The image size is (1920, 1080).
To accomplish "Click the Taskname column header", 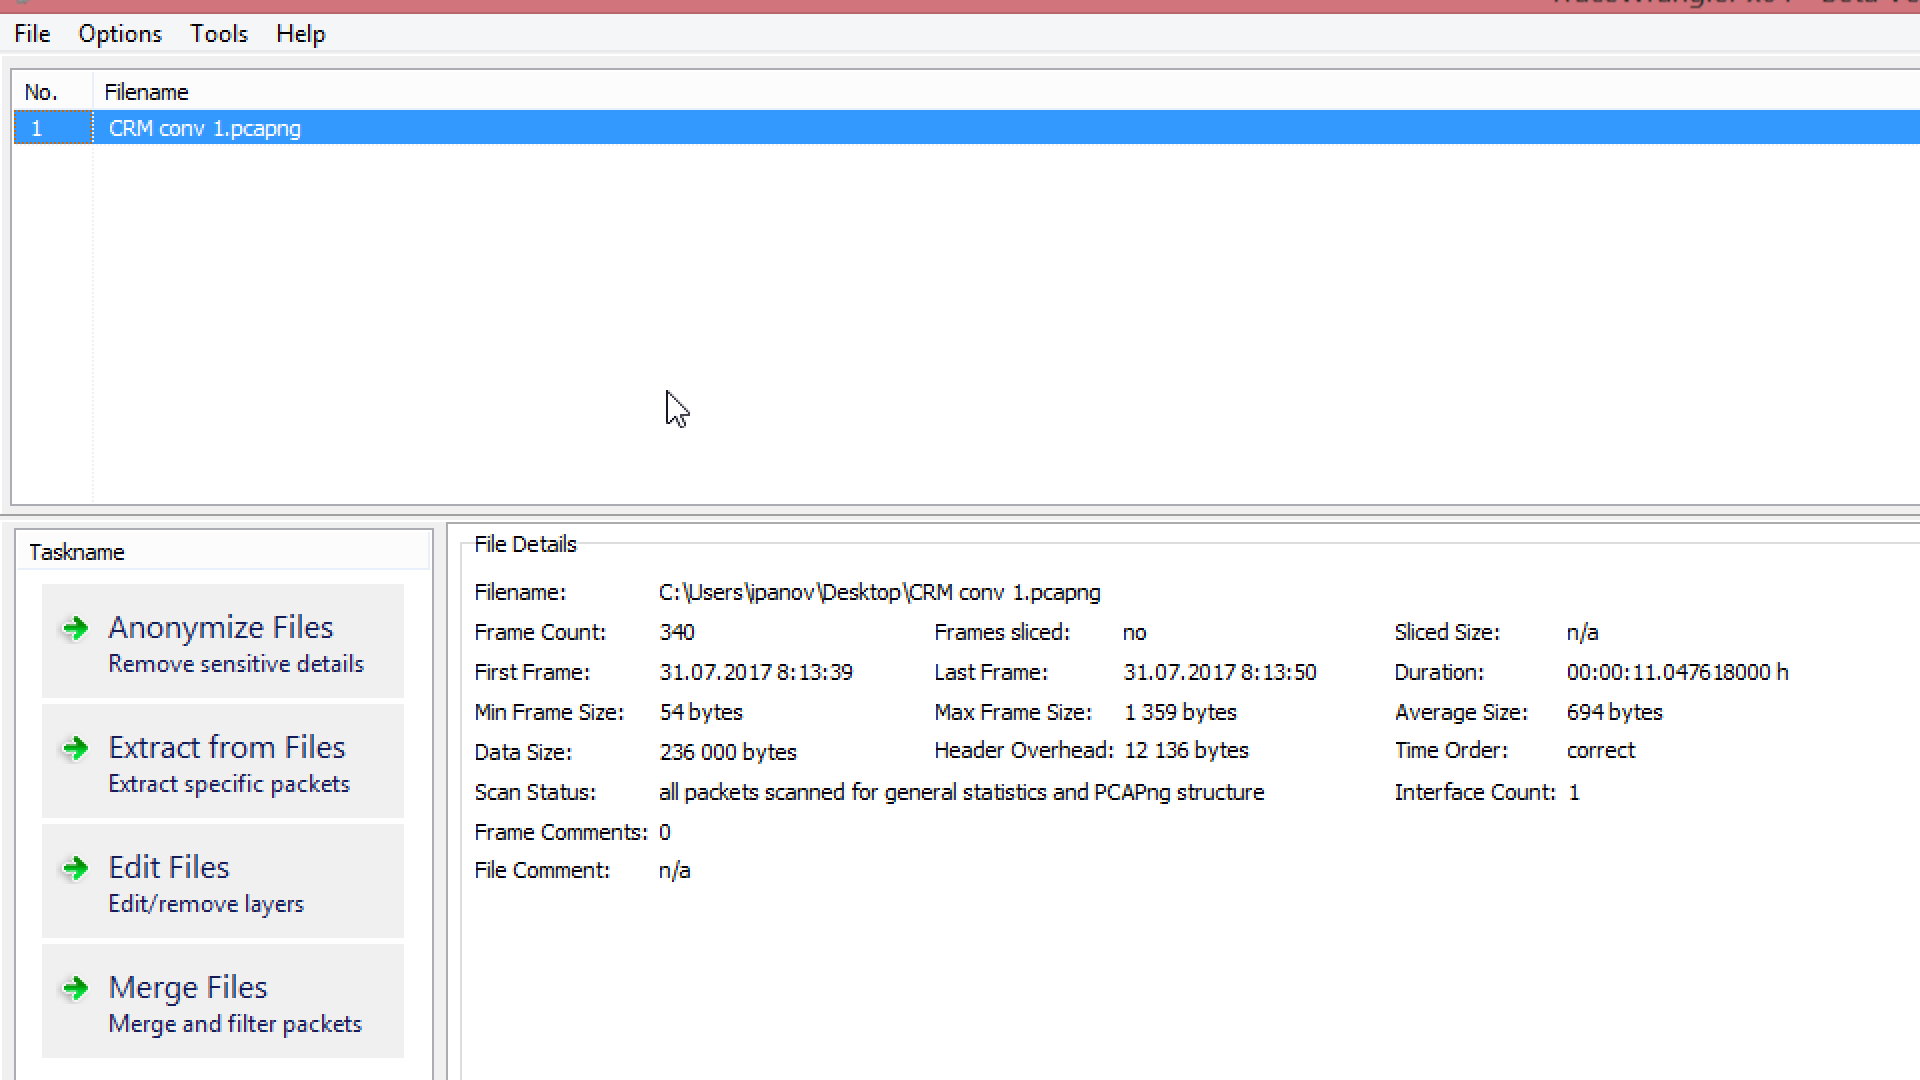I will click(77, 552).
